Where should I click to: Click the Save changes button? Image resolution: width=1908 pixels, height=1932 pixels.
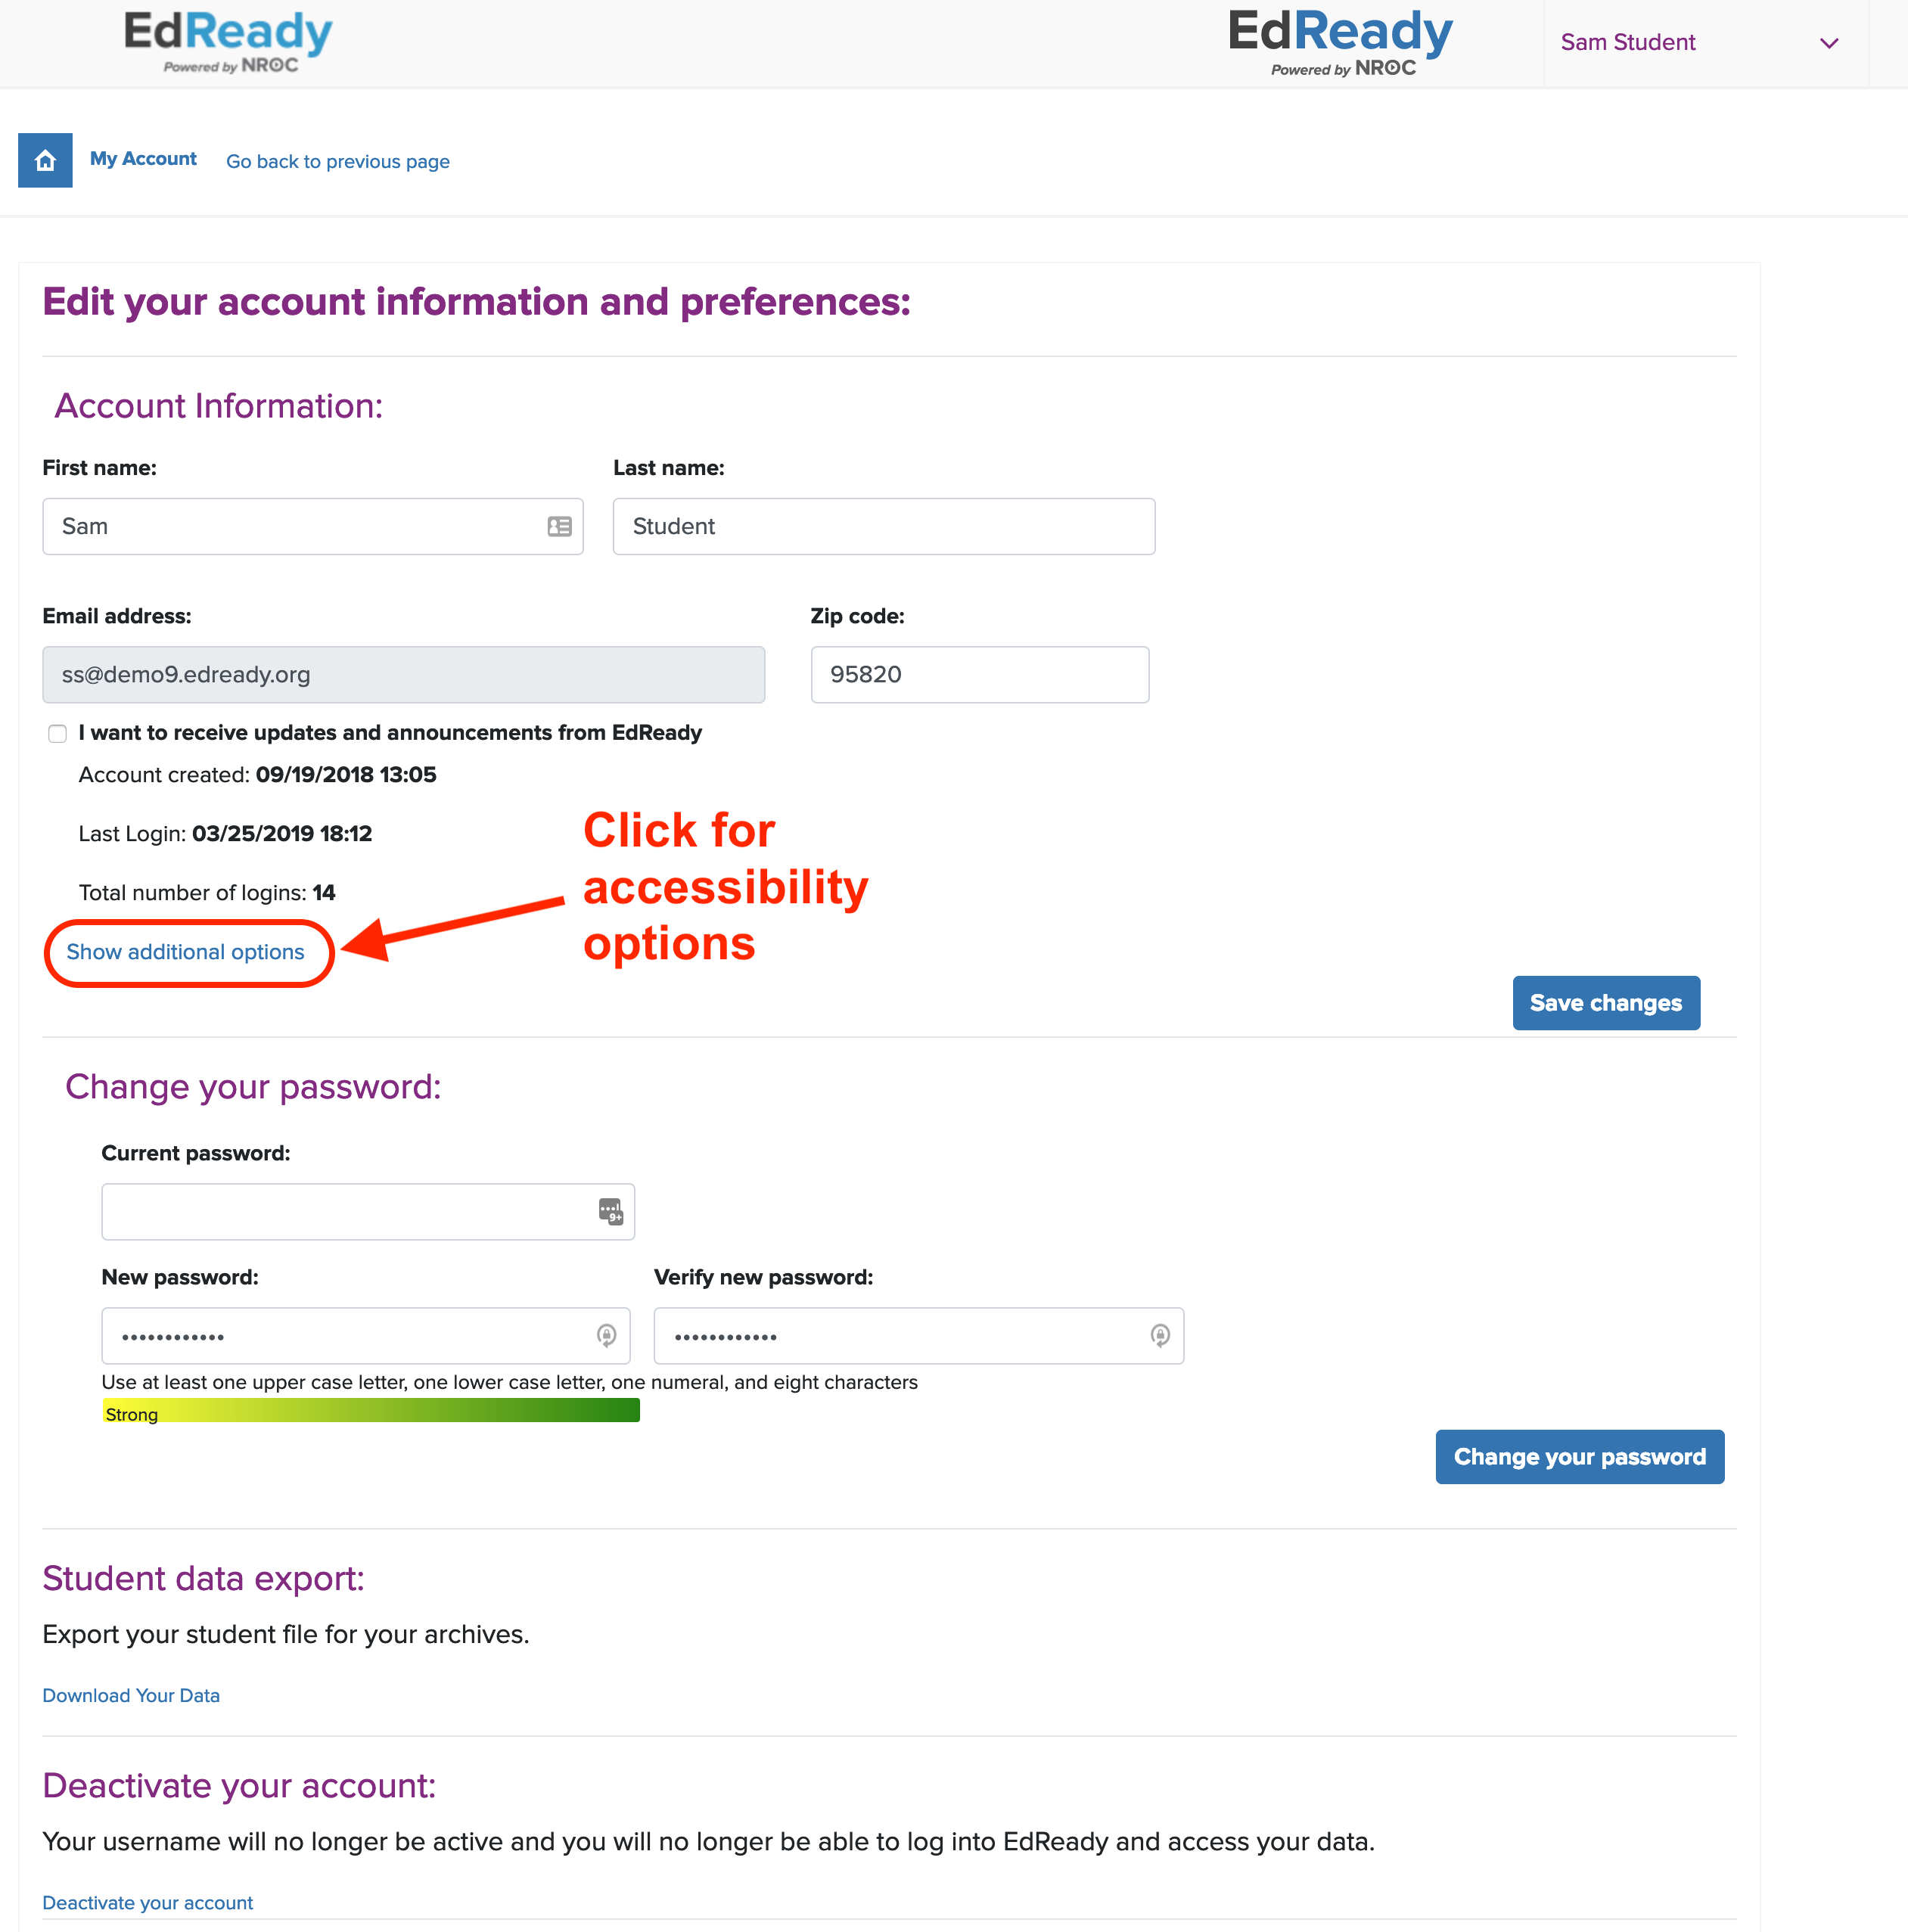click(1604, 1002)
